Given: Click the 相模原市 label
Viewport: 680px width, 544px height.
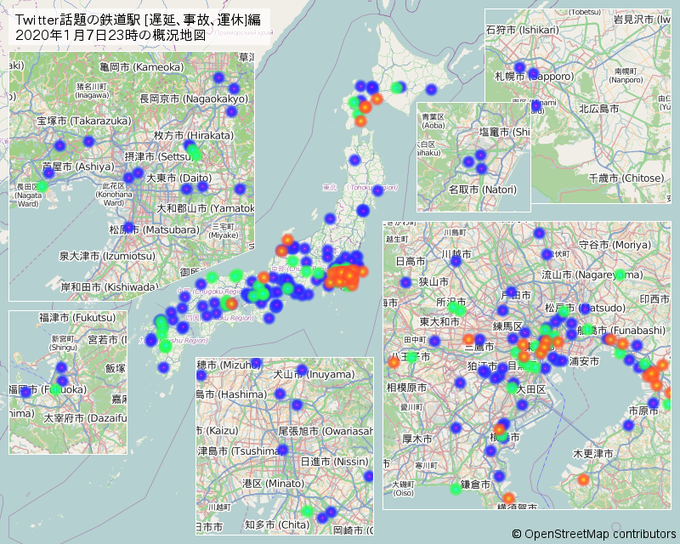Looking at the screenshot, I should pyautogui.click(x=406, y=387).
